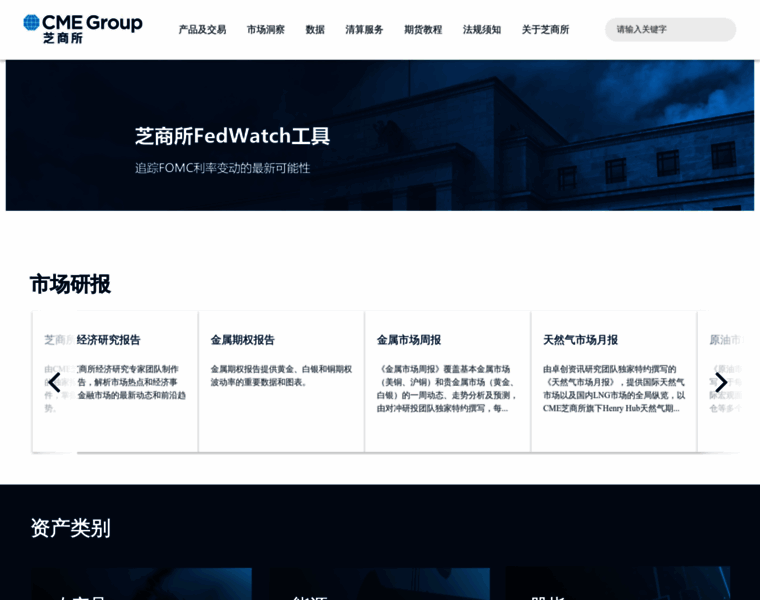The height and width of the screenshot is (600, 760).
Task: Open the 期货教程 menu
Action: tap(423, 30)
